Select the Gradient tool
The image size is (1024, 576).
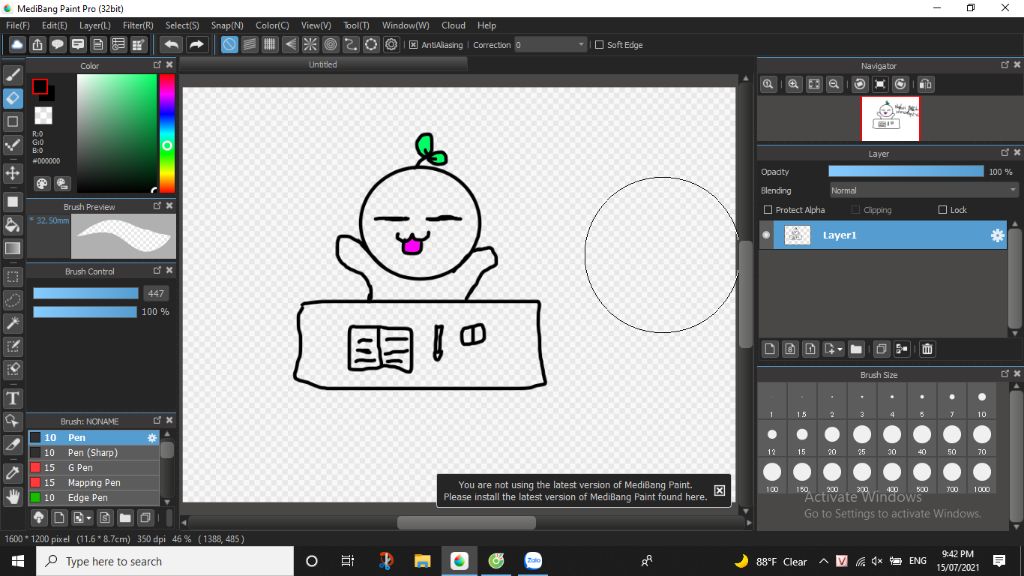point(12,248)
